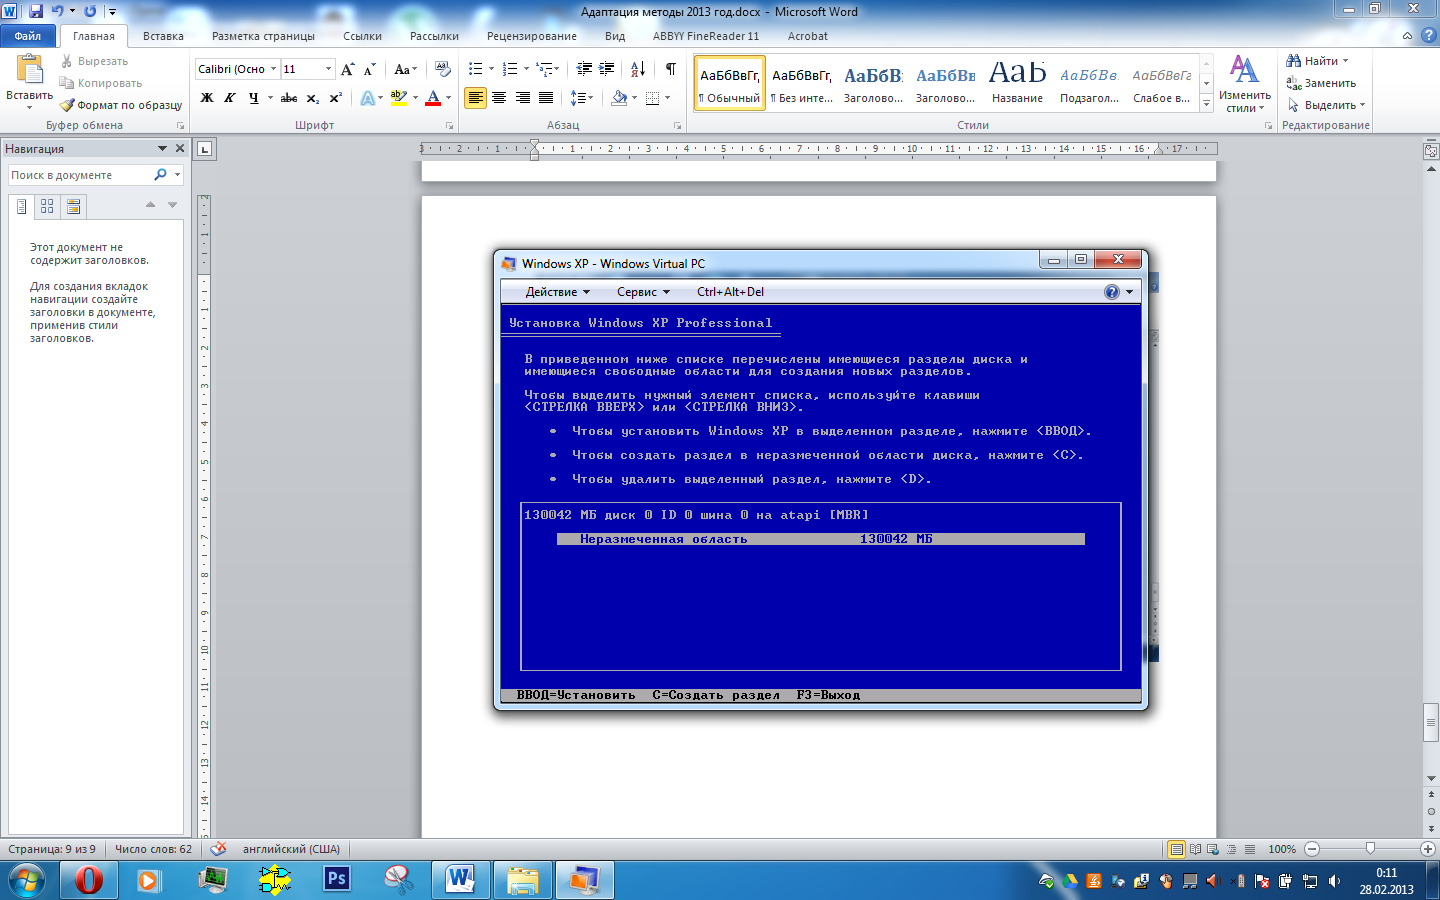Switch to Вставка ribbon tab

tap(163, 36)
